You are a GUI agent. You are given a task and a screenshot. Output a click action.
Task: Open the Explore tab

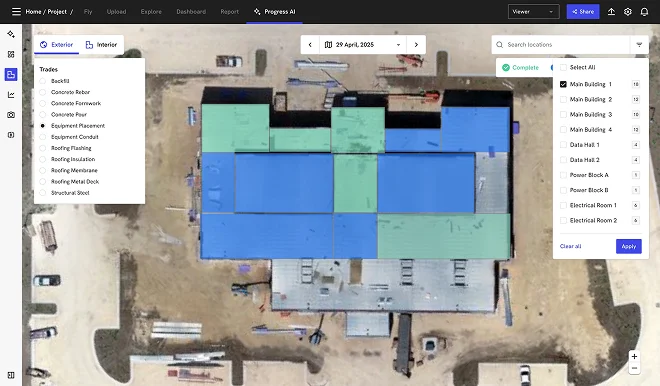click(151, 12)
